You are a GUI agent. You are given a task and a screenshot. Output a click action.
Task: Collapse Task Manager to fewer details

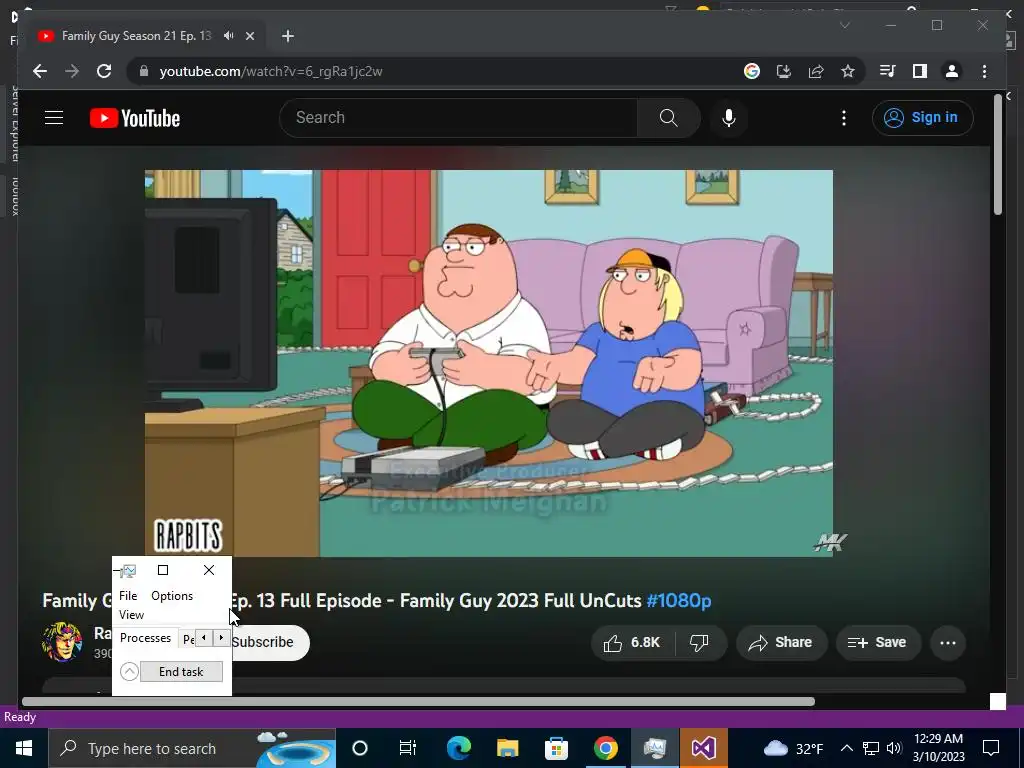pyautogui.click(x=129, y=671)
